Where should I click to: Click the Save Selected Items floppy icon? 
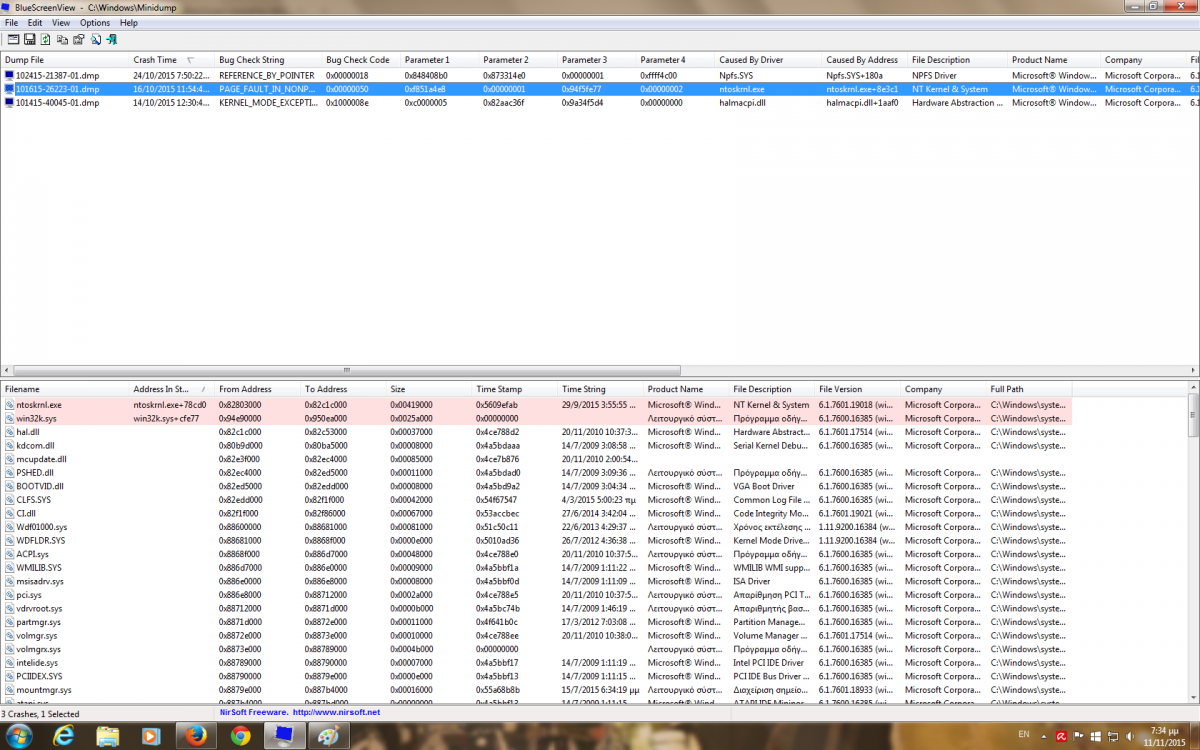pyautogui.click(x=30, y=39)
